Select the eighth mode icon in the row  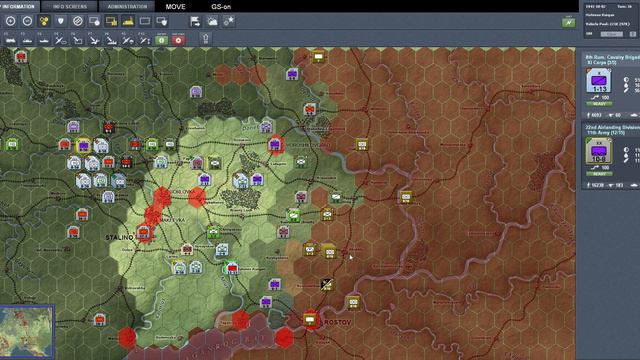[x=128, y=40]
